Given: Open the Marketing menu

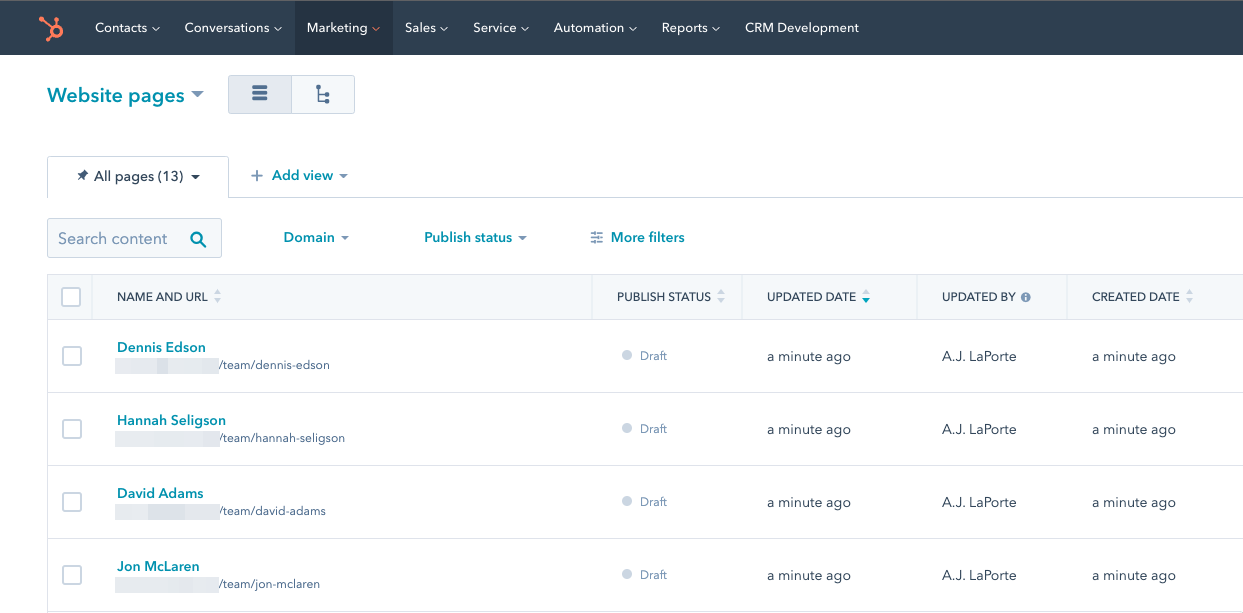Looking at the screenshot, I should (343, 27).
